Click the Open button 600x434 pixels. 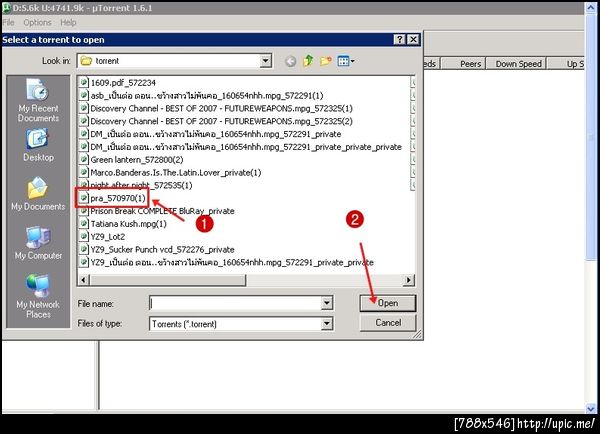point(388,303)
